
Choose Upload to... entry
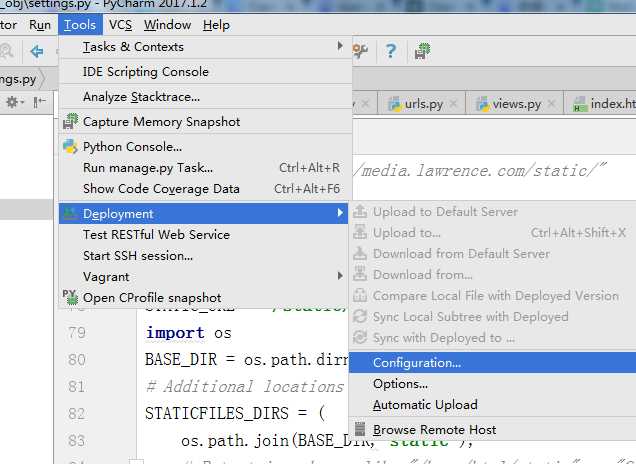pyautogui.click(x=493, y=233)
